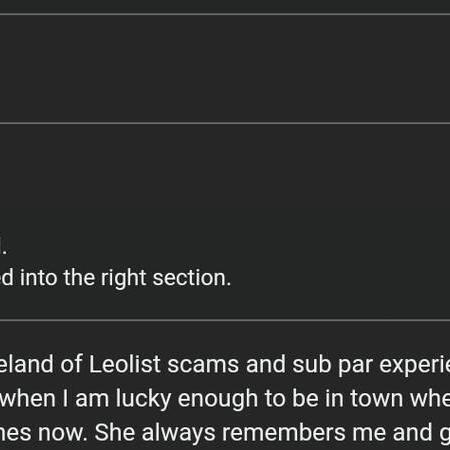The height and width of the screenshot is (450, 450).
Task: Click the word "She" in the post
Action: 115,433
